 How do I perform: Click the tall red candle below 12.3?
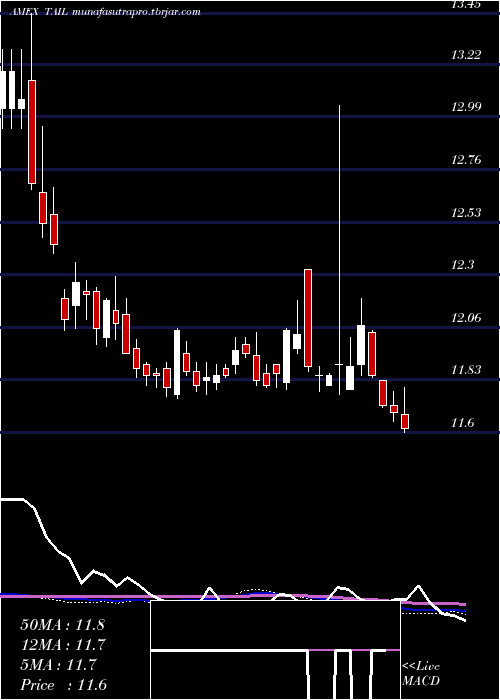(308, 318)
